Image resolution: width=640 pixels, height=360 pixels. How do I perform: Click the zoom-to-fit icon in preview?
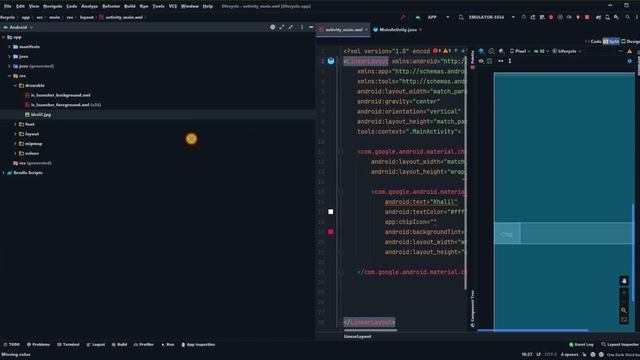tap(624, 320)
